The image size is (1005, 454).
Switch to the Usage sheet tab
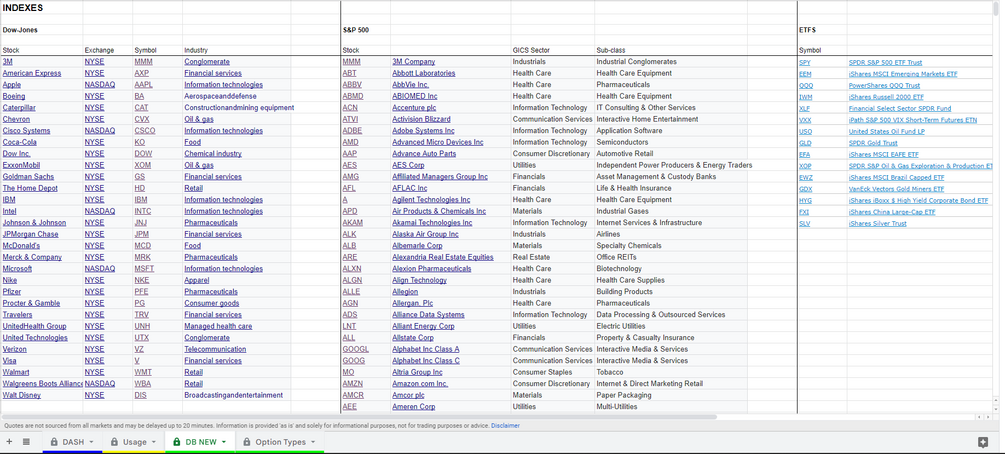click(135, 442)
